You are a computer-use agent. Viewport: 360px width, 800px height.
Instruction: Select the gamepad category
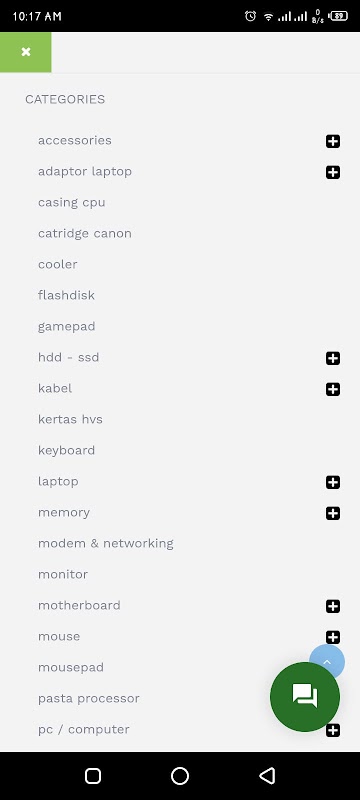pyautogui.click(x=66, y=327)
